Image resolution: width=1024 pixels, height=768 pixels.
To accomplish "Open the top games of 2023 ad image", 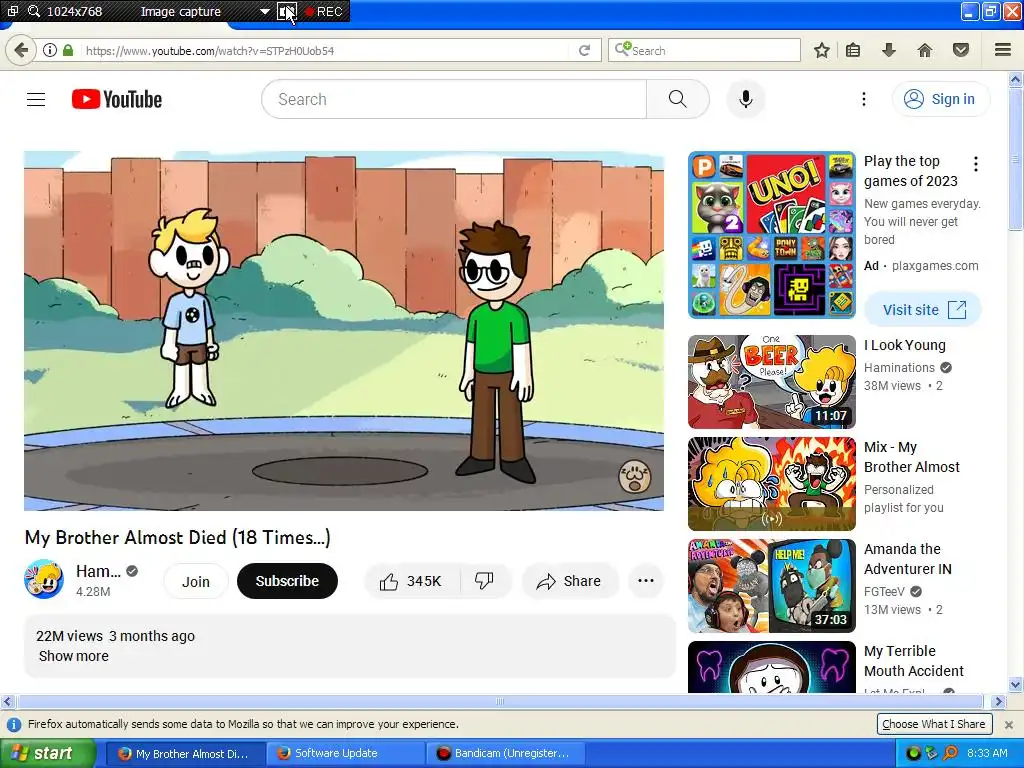I will point(771,235).
